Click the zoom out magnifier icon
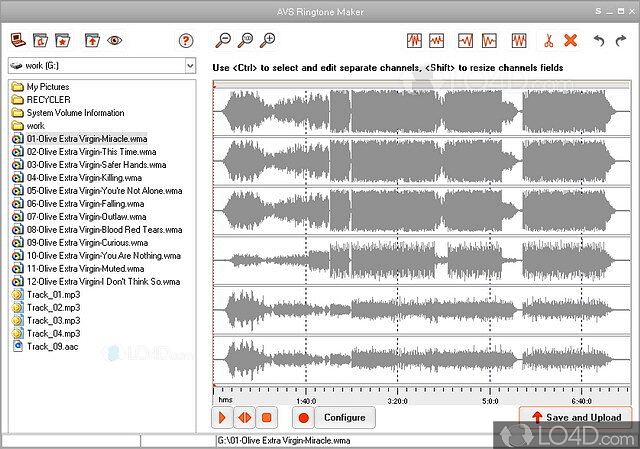This screenshot has height=449, width=640. tap(223, 41)
